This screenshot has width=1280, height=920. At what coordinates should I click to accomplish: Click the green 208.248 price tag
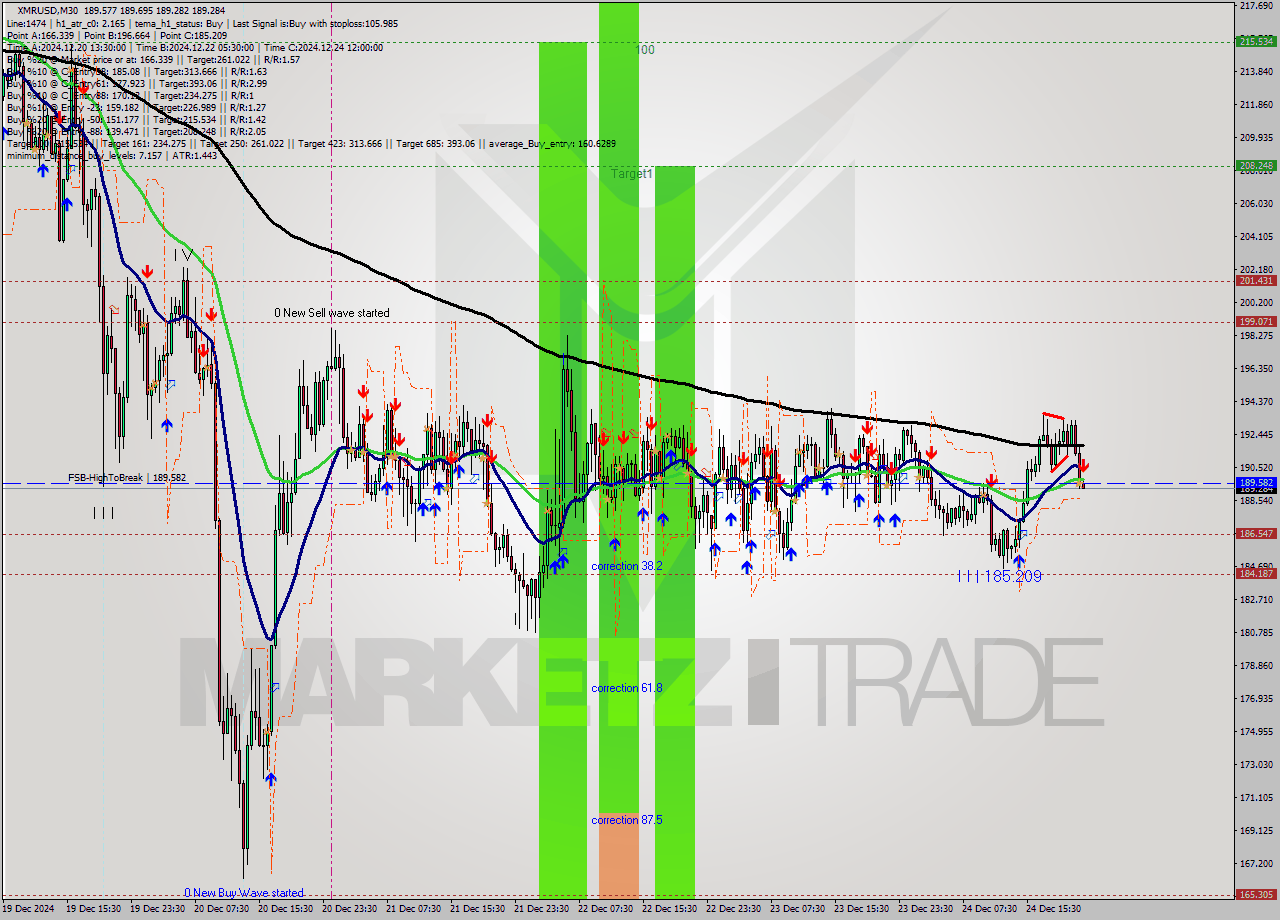pos(1256,166)
